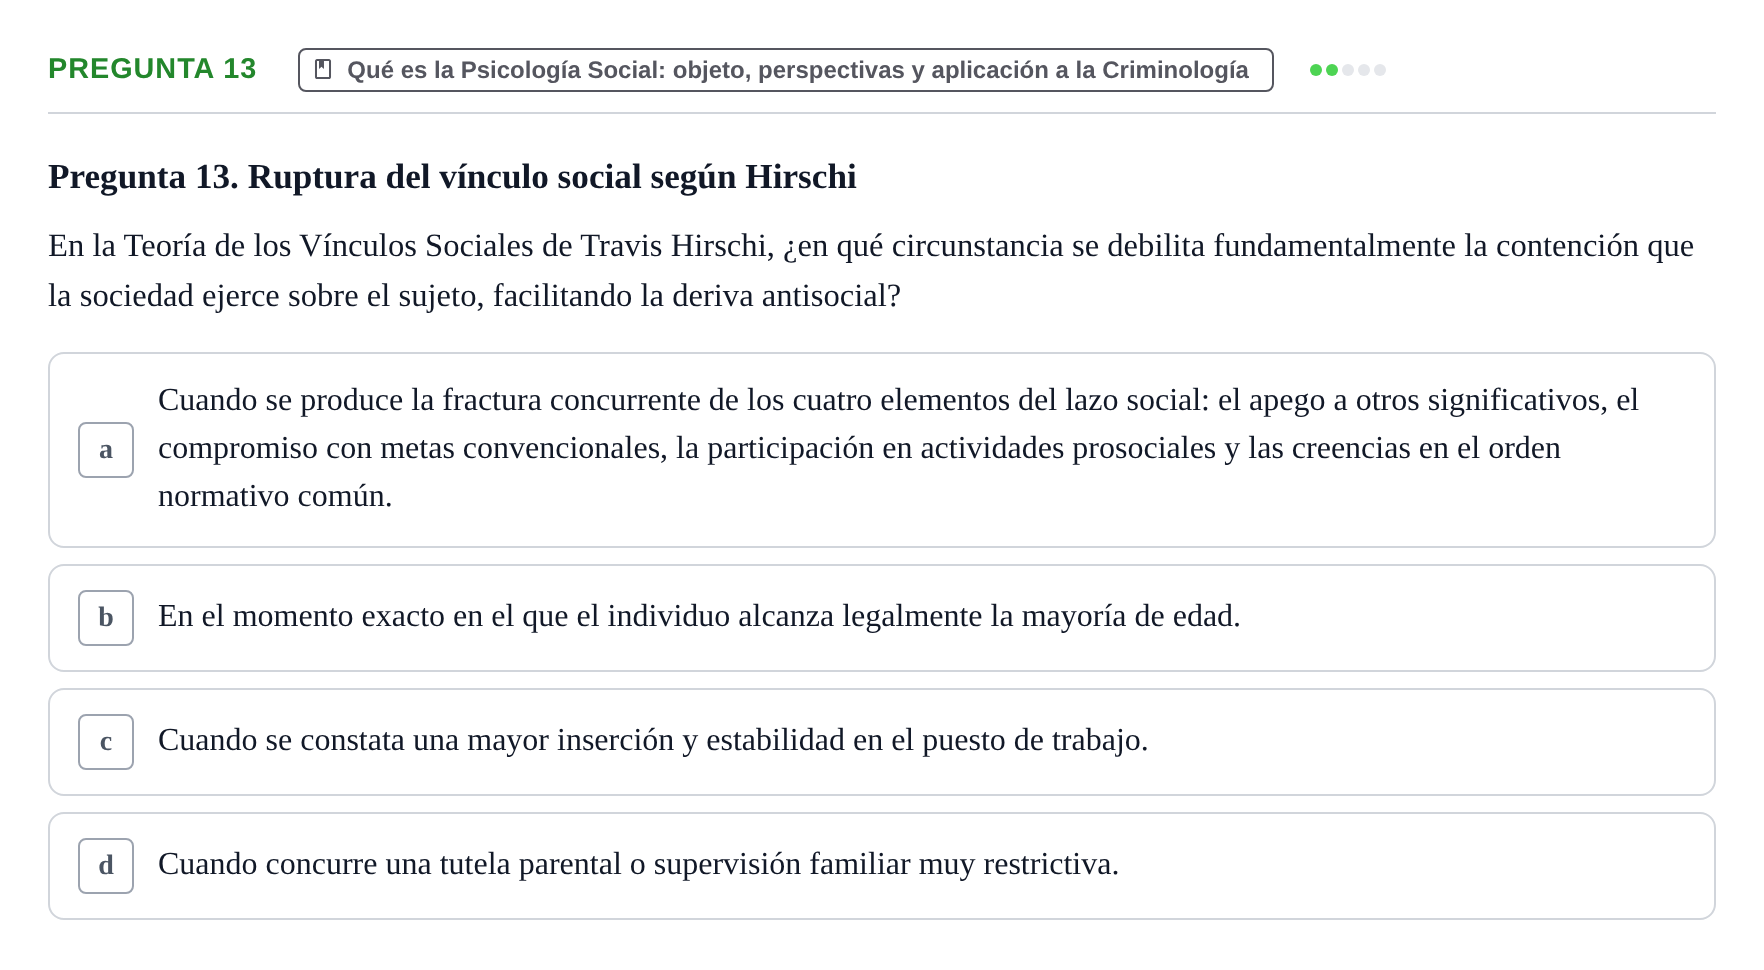1764x970 pixels.
Task: Click the green difficulty dots indicator
Action: [x=1348, y=70]
